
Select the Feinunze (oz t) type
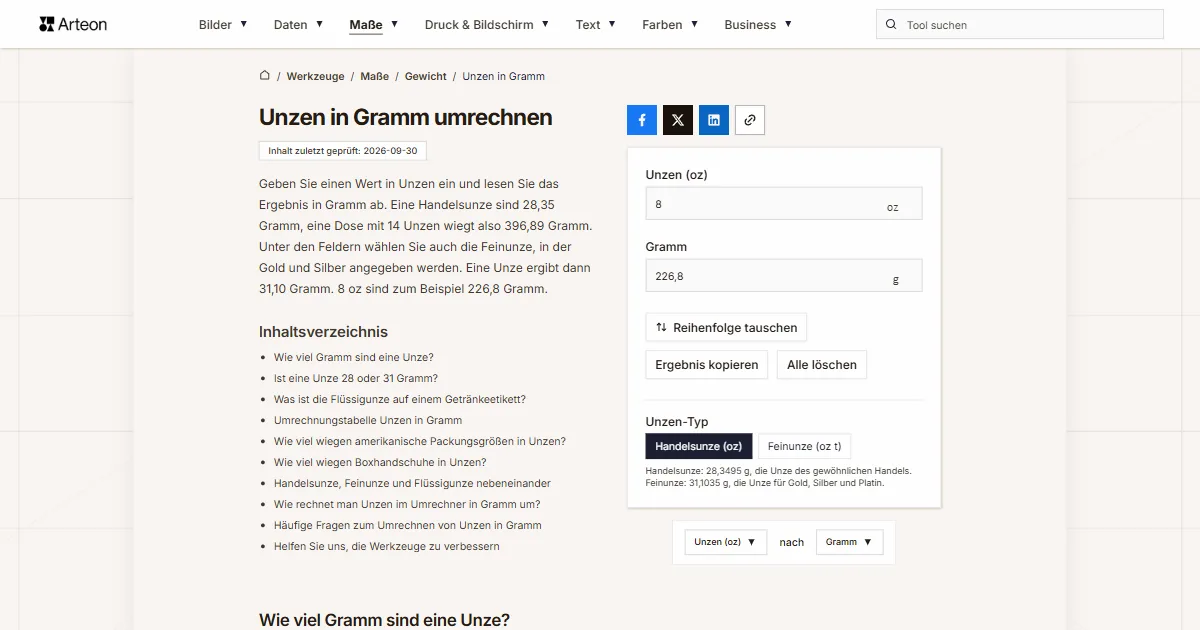pos(804,446)
